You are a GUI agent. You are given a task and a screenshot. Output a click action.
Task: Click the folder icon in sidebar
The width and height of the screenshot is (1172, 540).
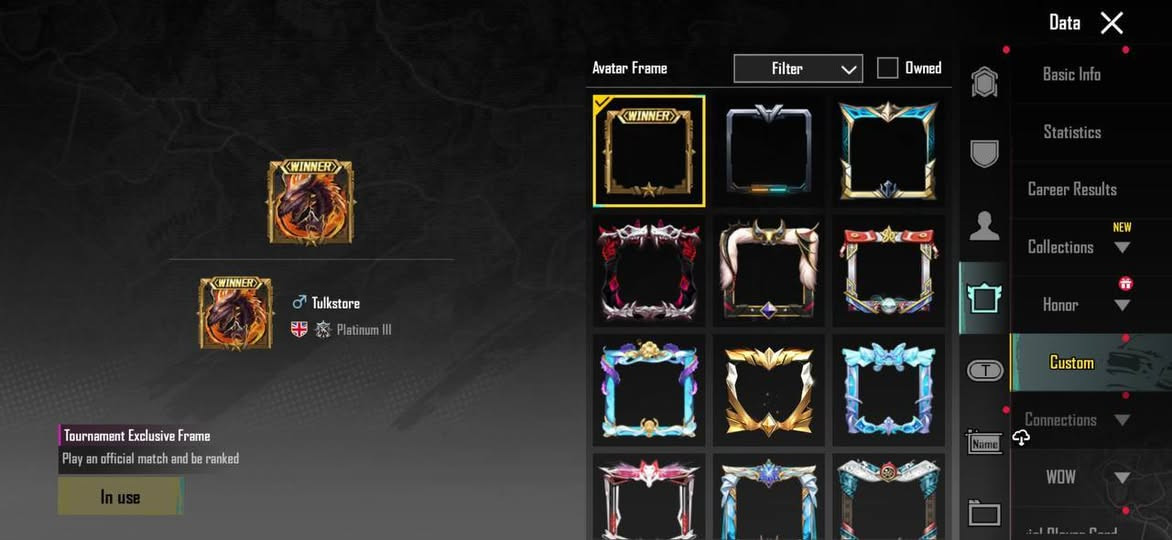coord(984,513)
